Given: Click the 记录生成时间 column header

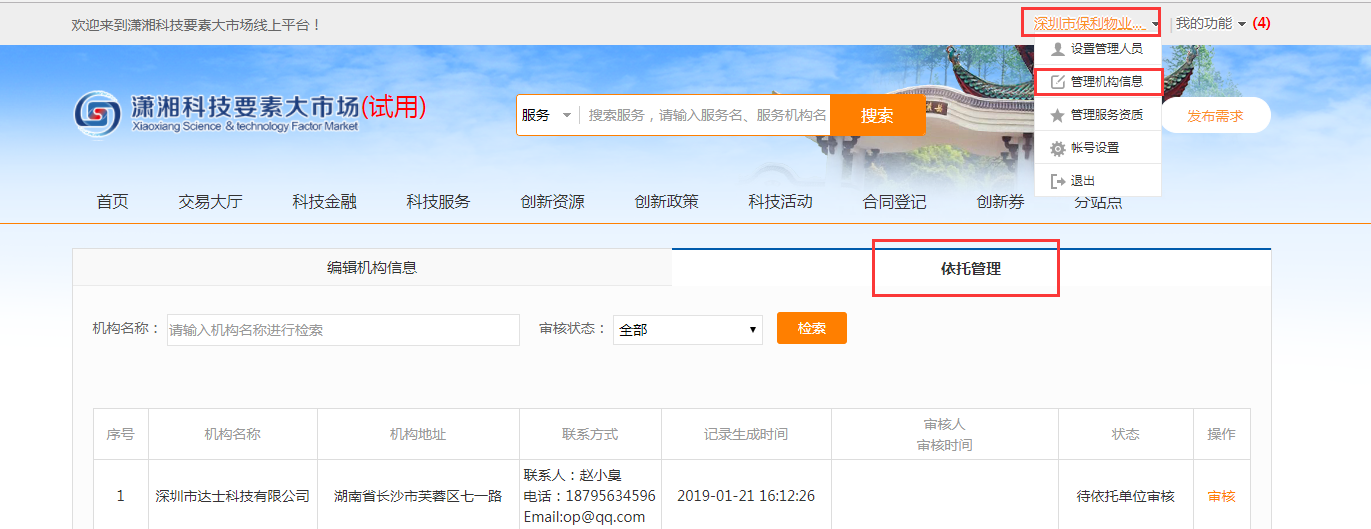Looking at the screenshot, I should click(x=746, y=434).
